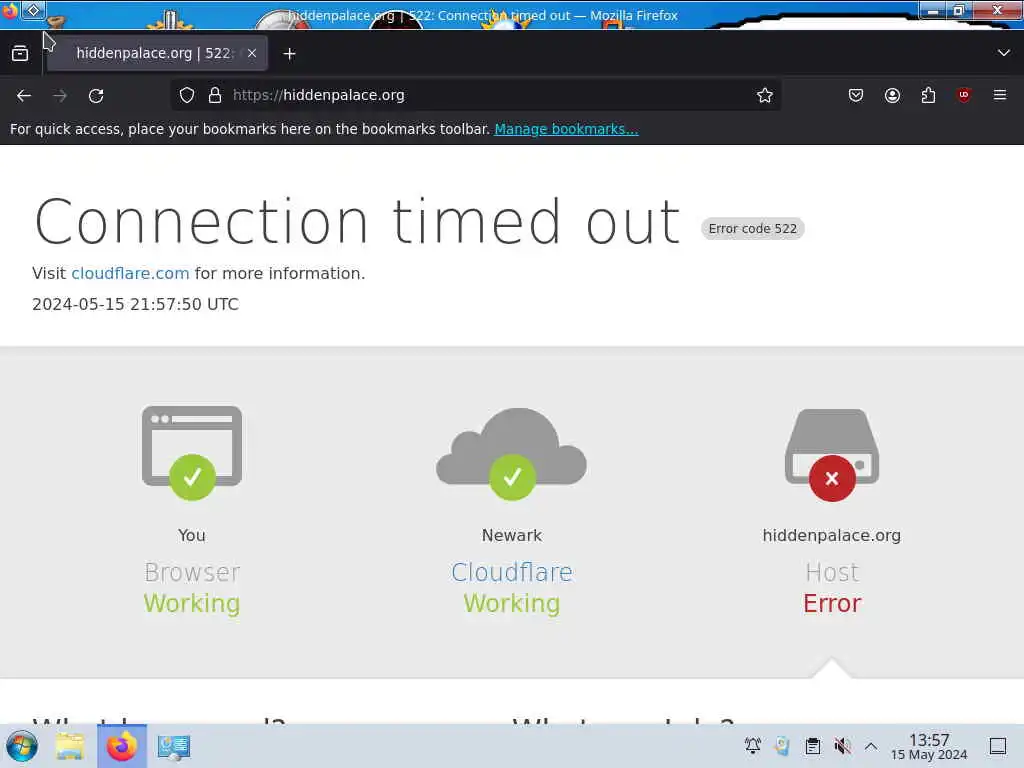Click the Firefox taskbar button

(122, 746)
